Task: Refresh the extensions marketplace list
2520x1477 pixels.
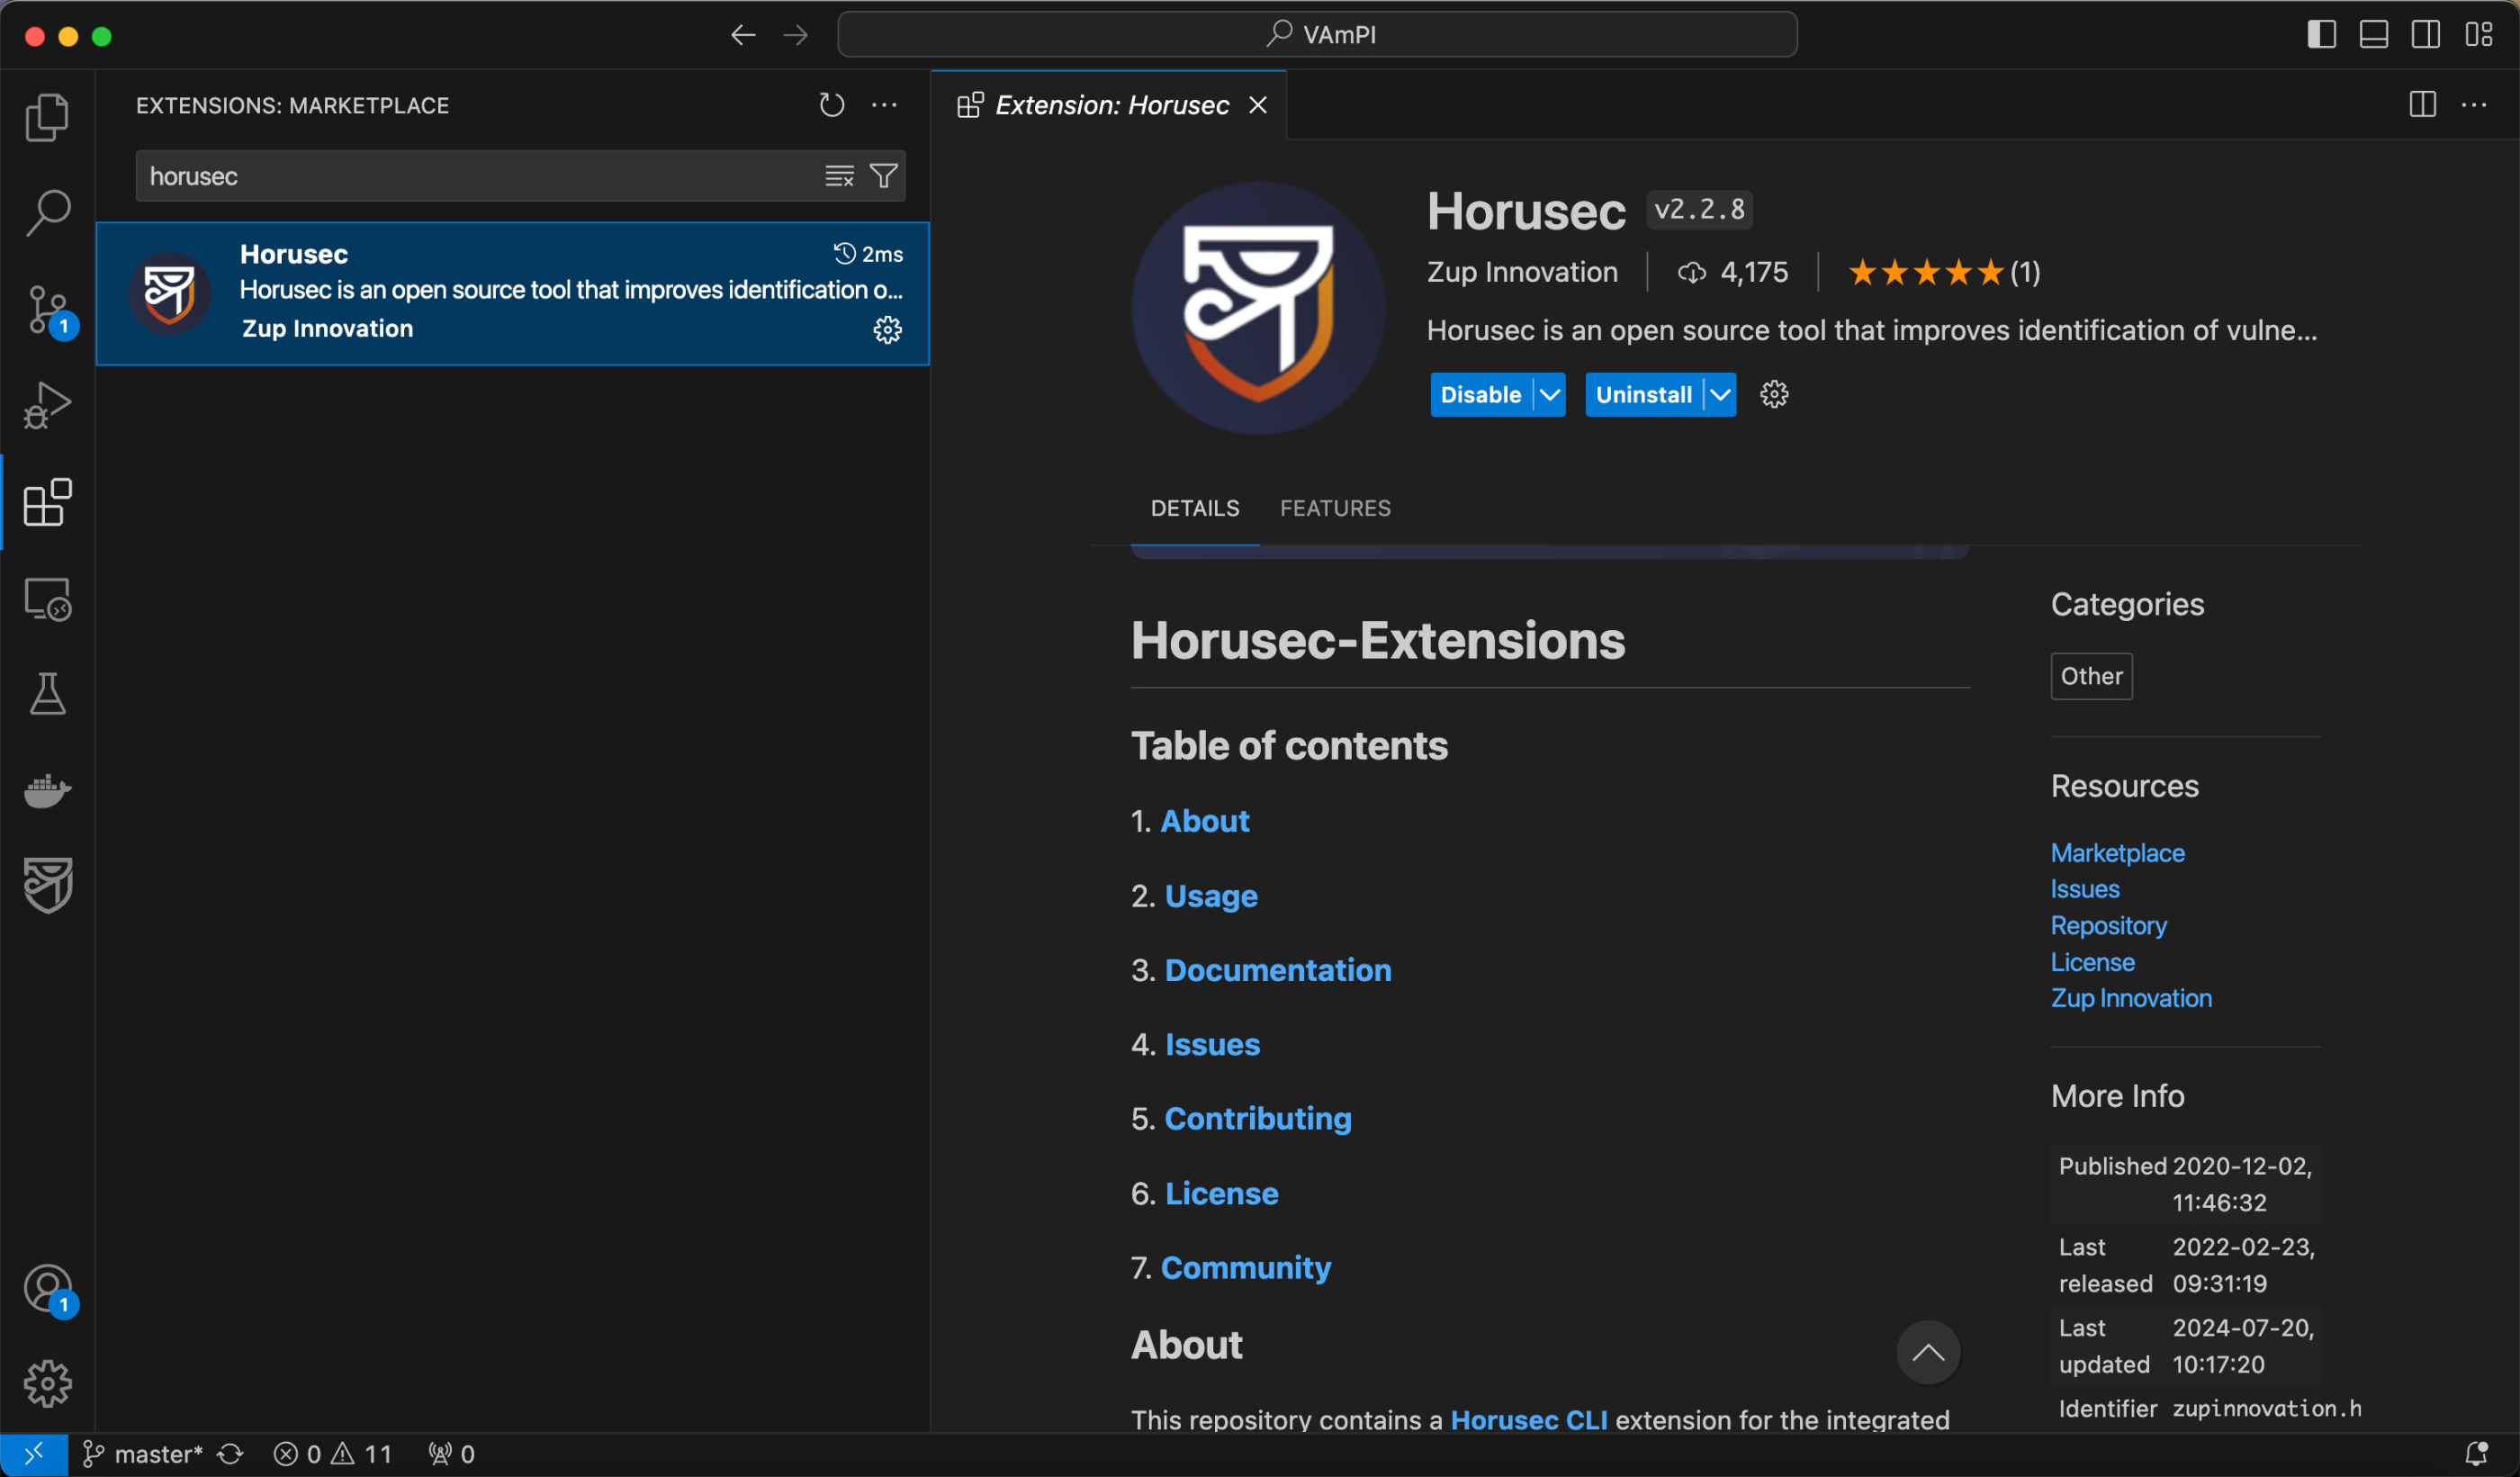Action: pyautogui.click(x=832, y=105)
